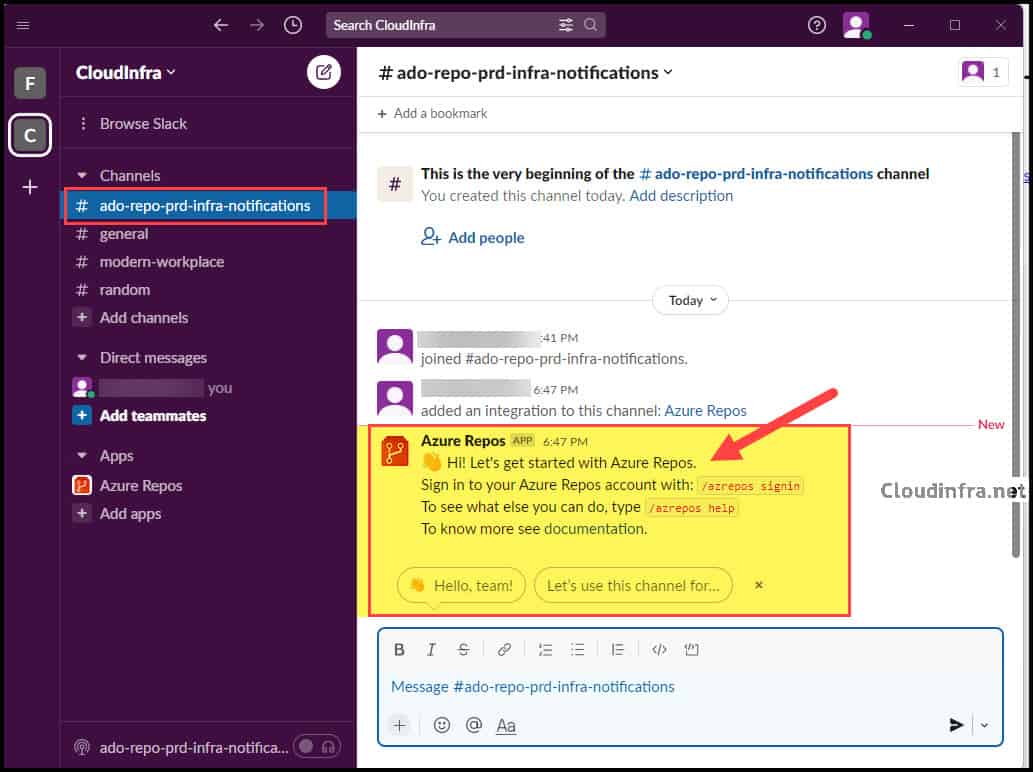Go forward with the right arrow
The height and width of the screenshot is (772, 1033).
pos(257,25)
